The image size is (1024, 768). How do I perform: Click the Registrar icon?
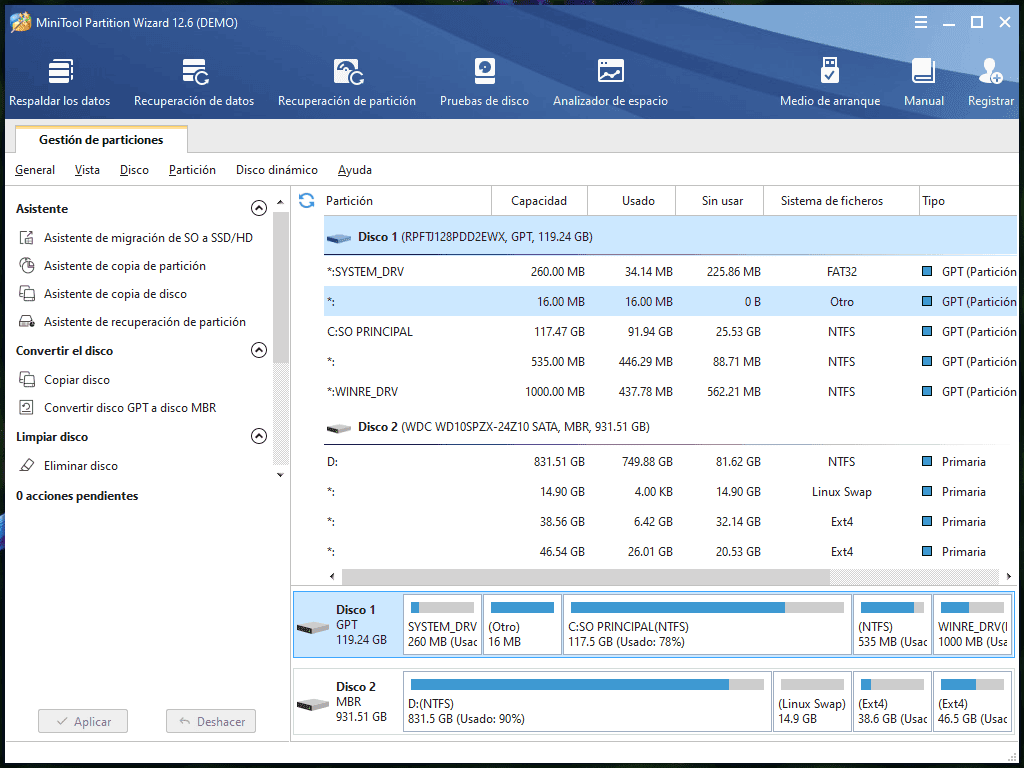(x=990, y=82)
